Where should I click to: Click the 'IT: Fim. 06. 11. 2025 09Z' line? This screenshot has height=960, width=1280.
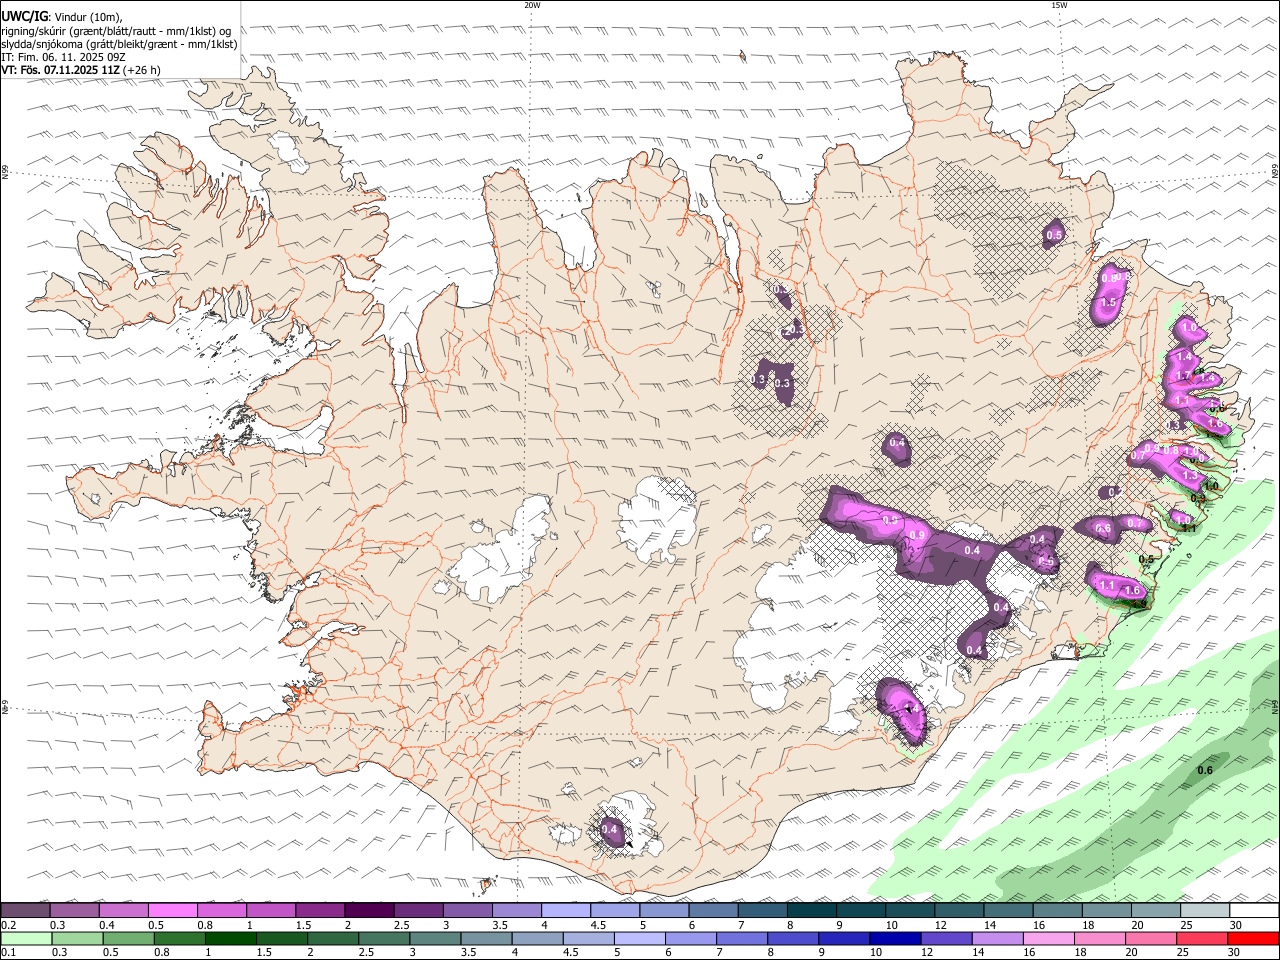click(64, 57)
